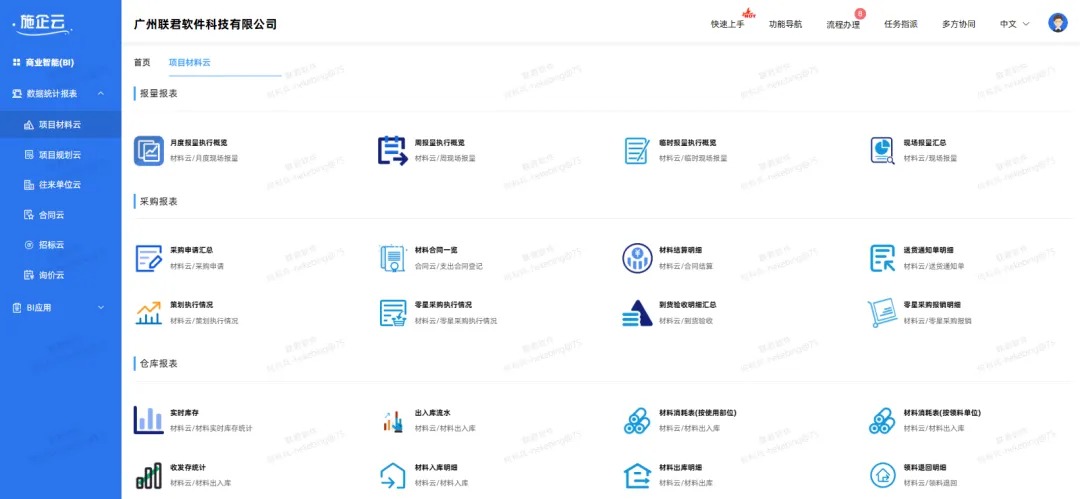Click the 广州联君软件科技有限公司 company name
The width and height of the screenshot is (1080, 499).
(x=205, y=24)
